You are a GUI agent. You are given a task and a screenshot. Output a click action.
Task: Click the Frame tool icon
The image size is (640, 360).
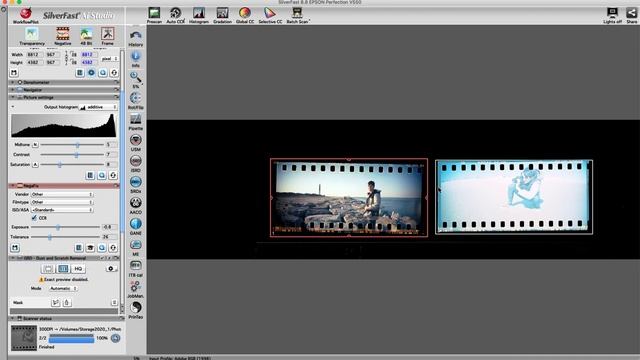(108, 36)
